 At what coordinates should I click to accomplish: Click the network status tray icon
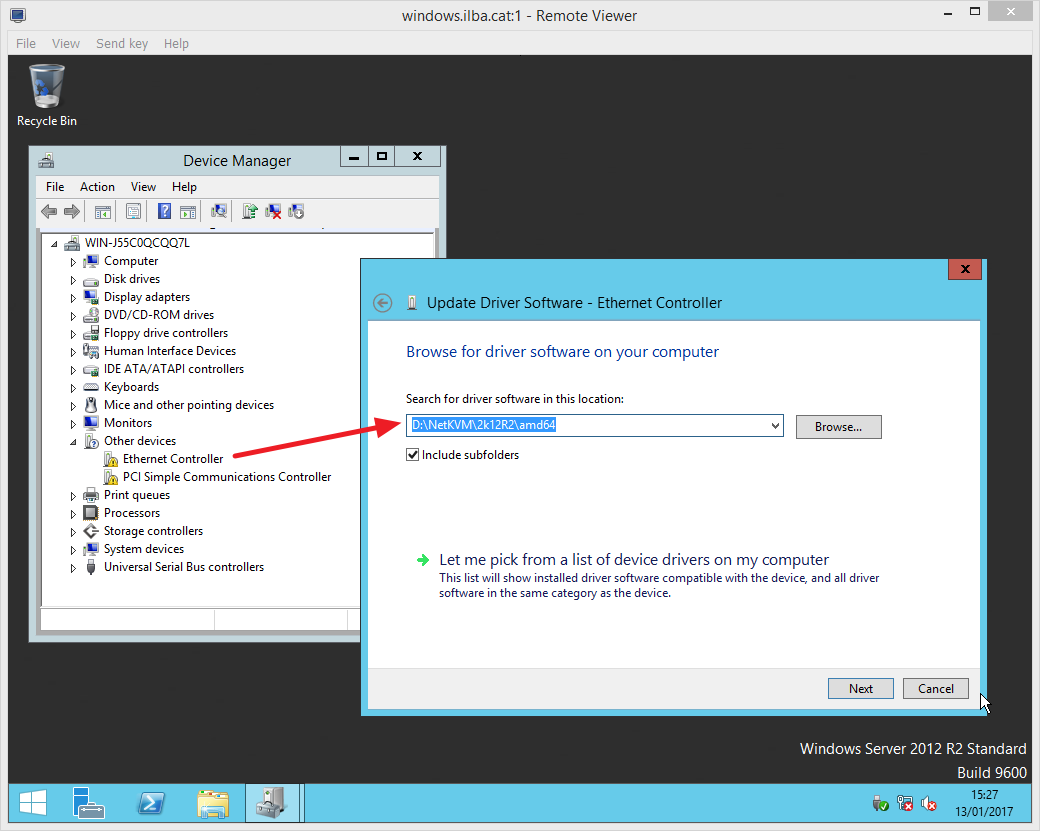click(905, 803)
